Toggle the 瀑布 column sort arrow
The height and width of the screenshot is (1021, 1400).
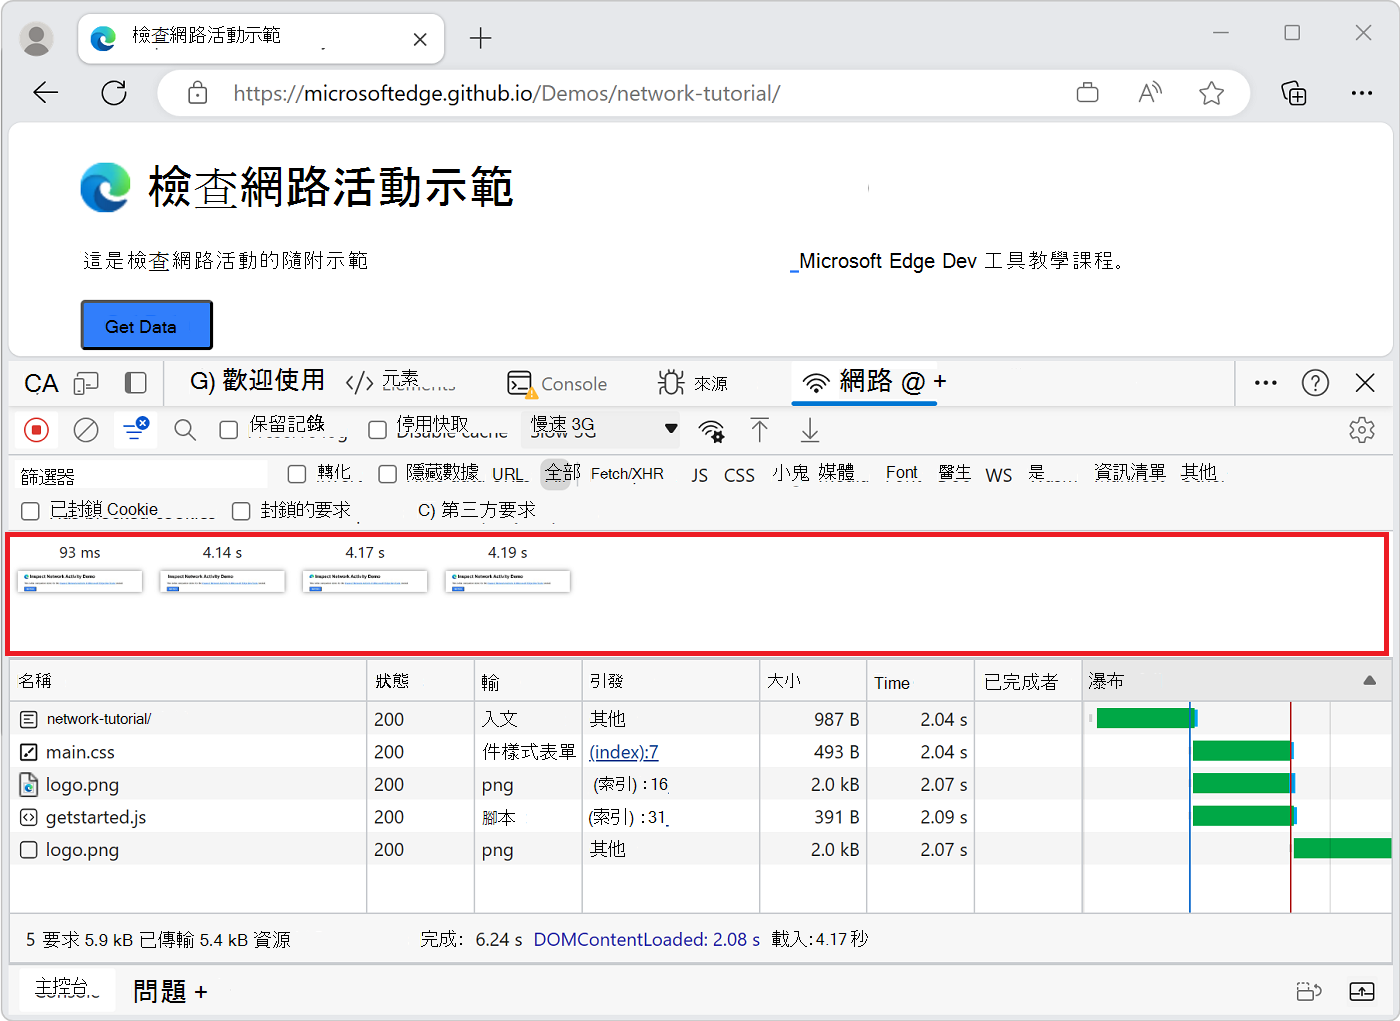(x=1368, y=679)
